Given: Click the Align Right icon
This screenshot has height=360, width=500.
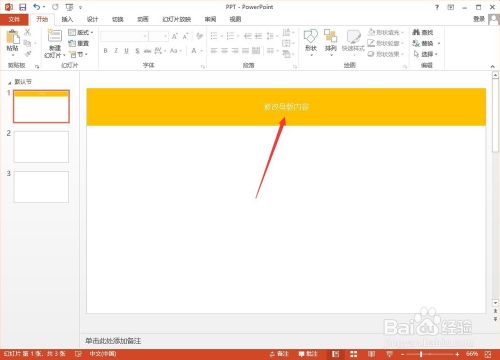Looking at the screenshot, I should coord(235,51).
